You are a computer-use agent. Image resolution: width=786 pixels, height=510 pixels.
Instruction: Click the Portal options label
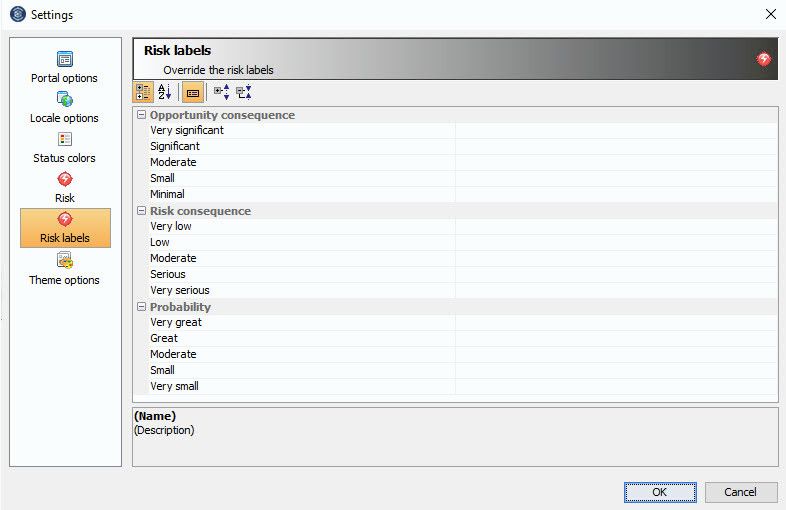point(64,78)
